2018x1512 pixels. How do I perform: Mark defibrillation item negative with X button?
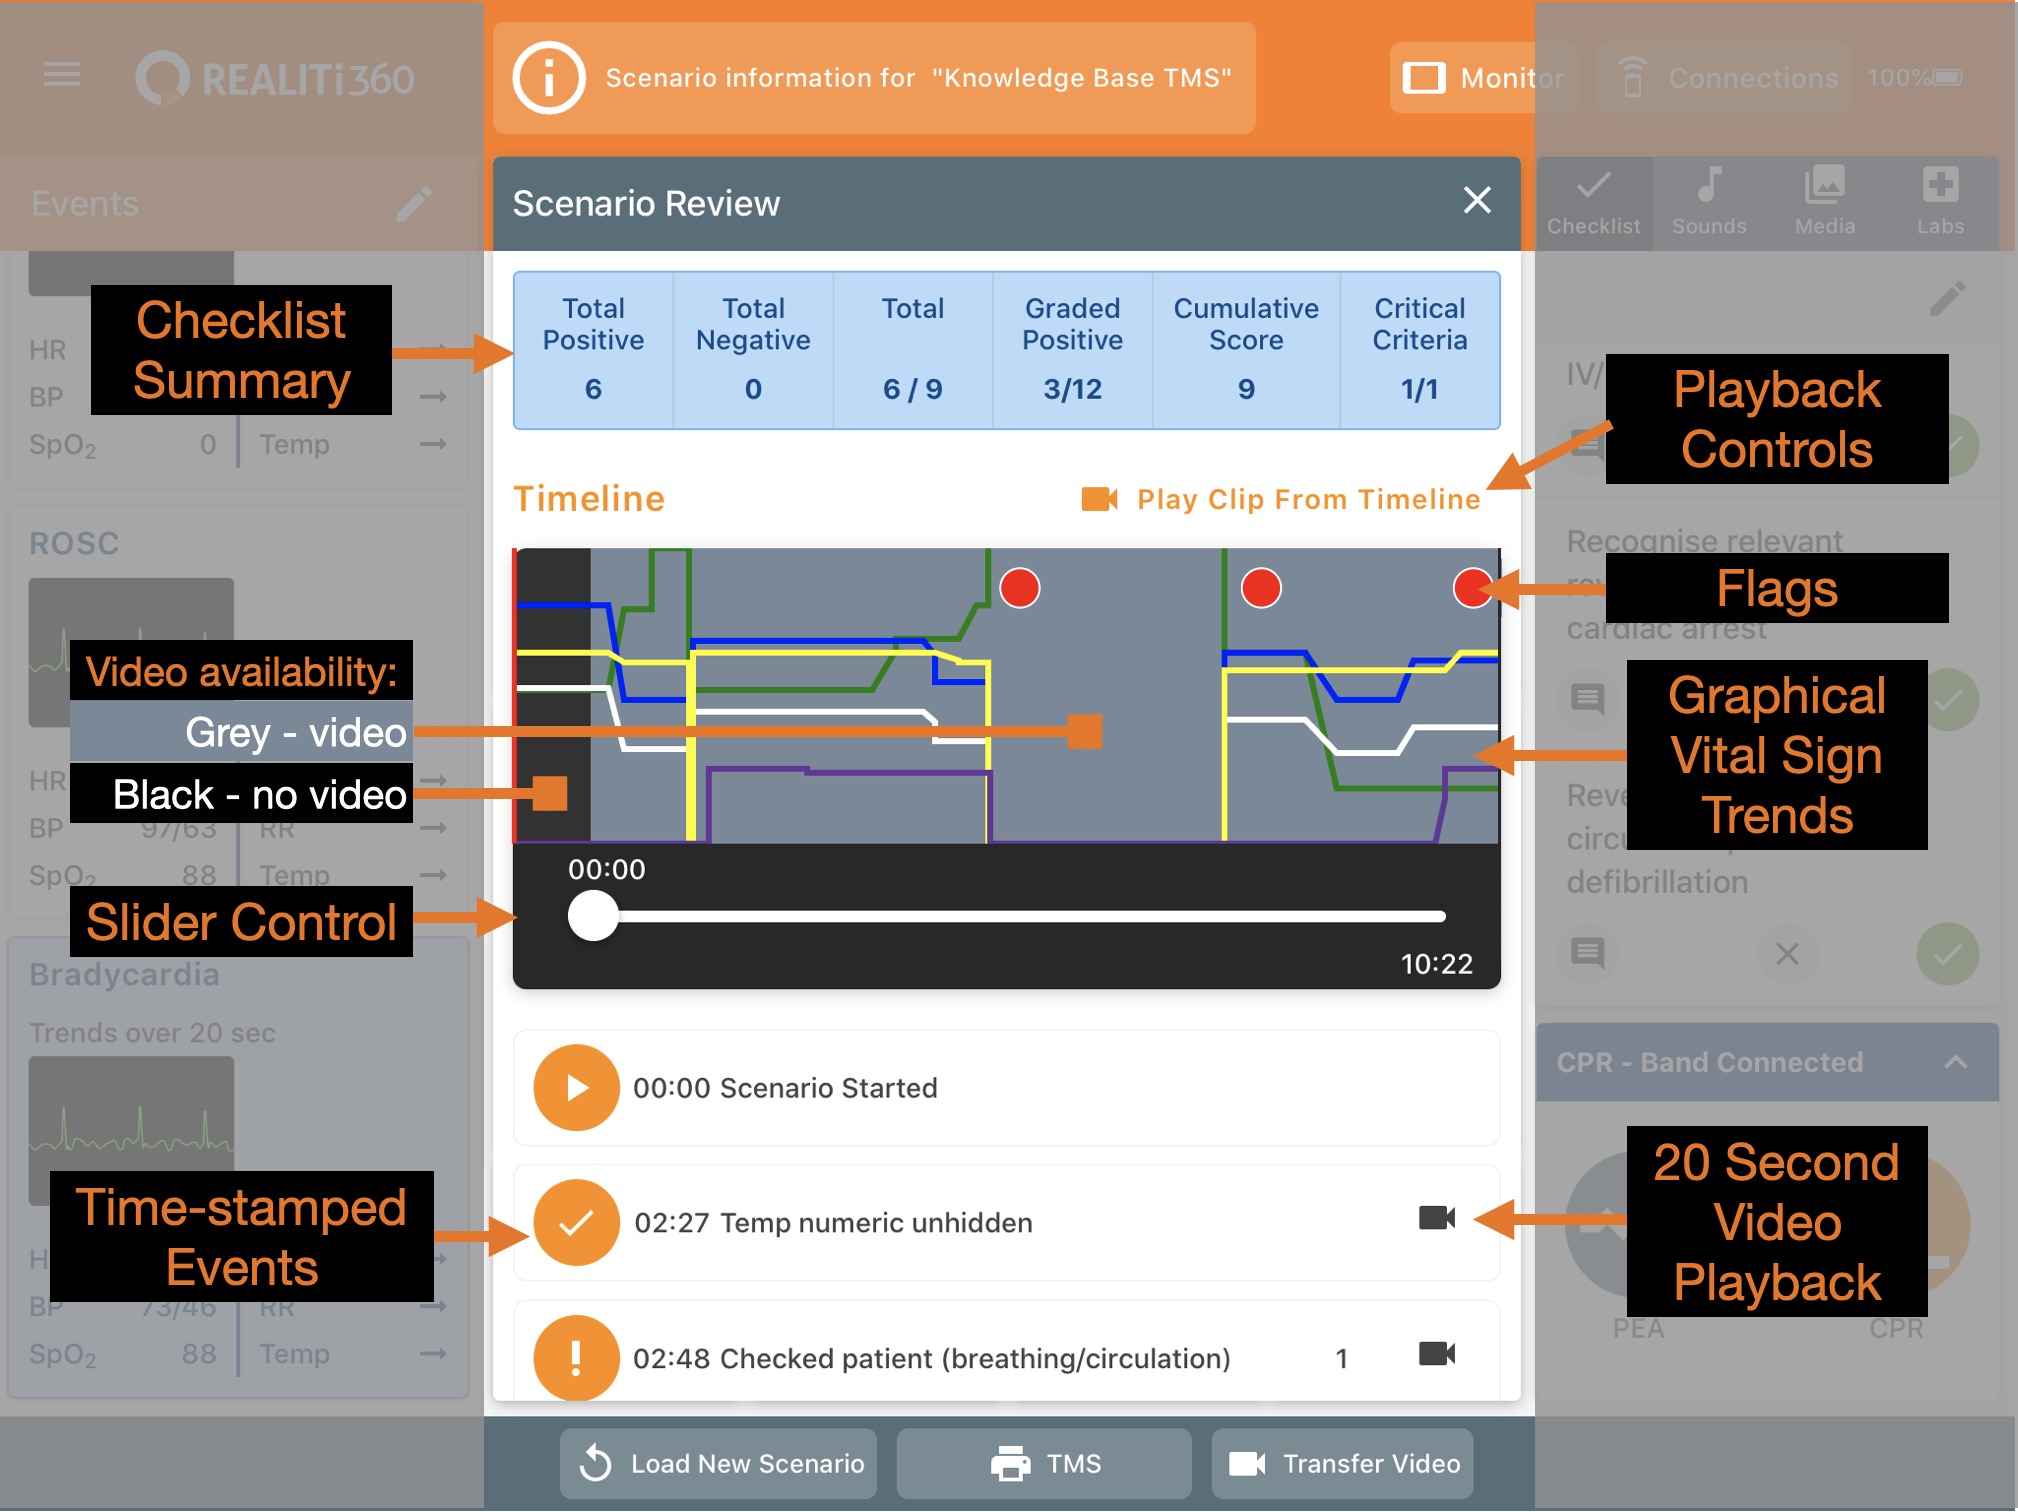pyautogui.click(x=1787, y=954)
